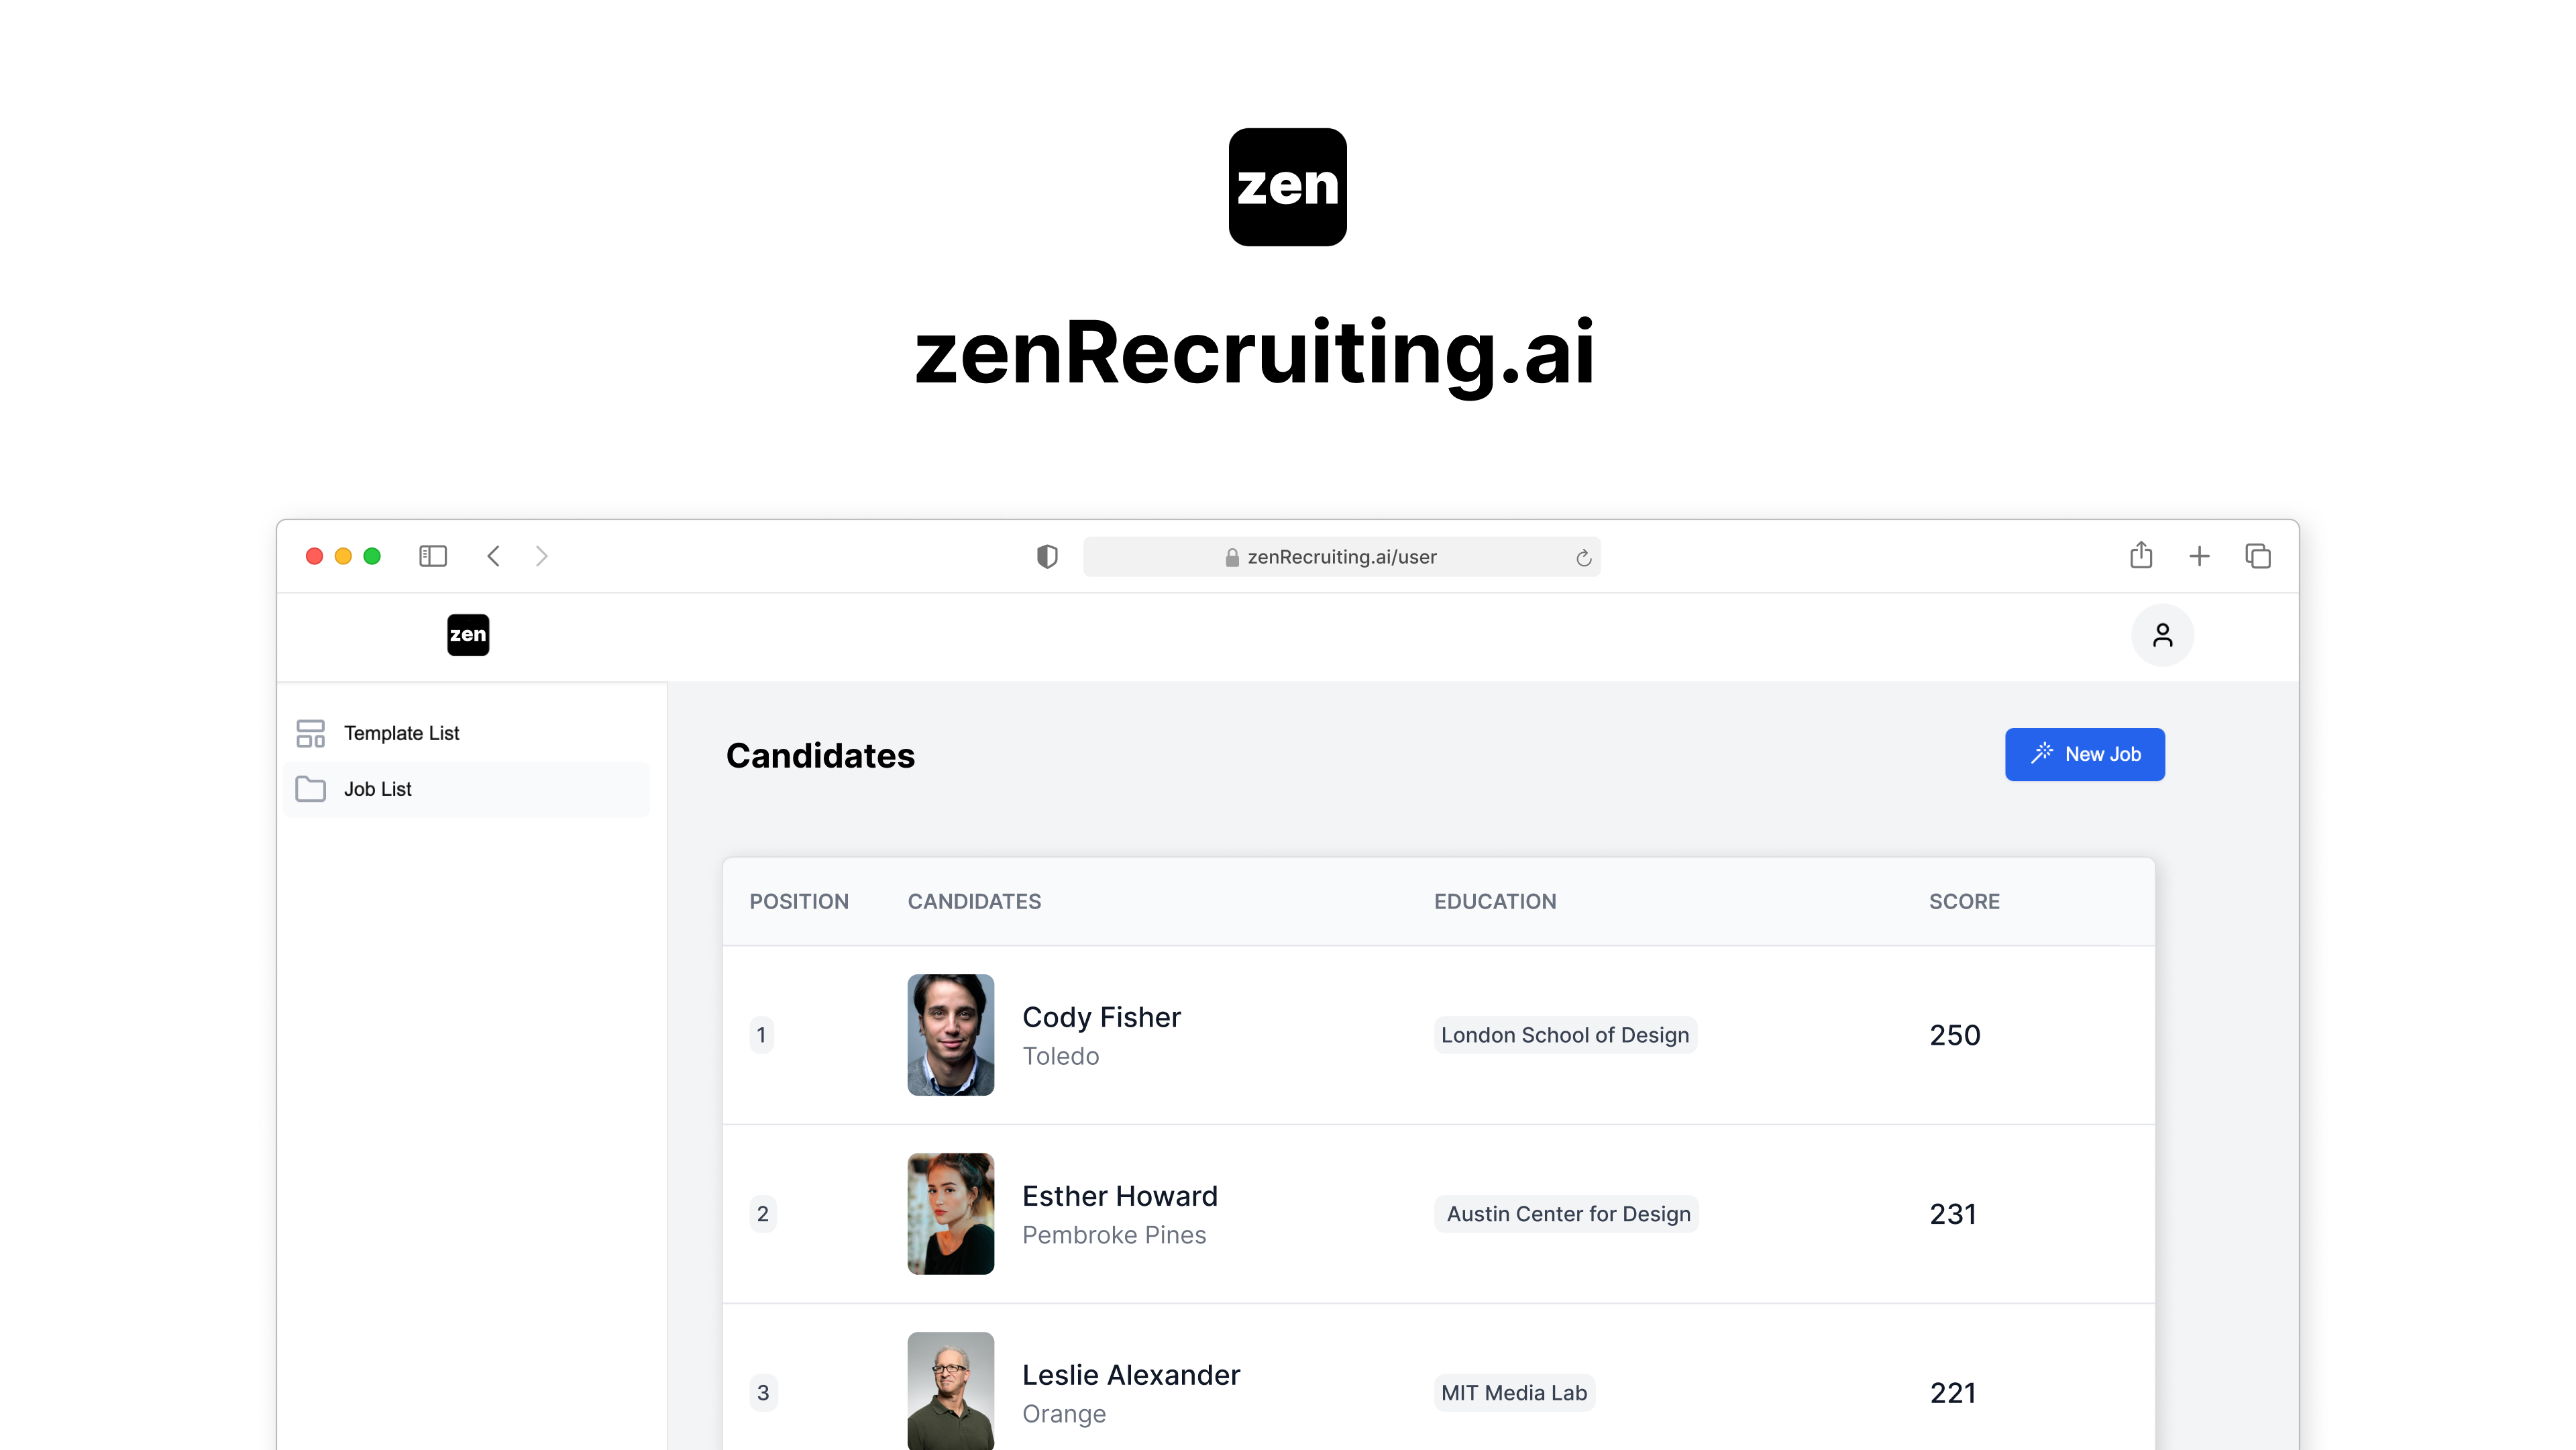Select the Leslie Alexander name
The image size is (2576, 1450).
(1131, 1375)
